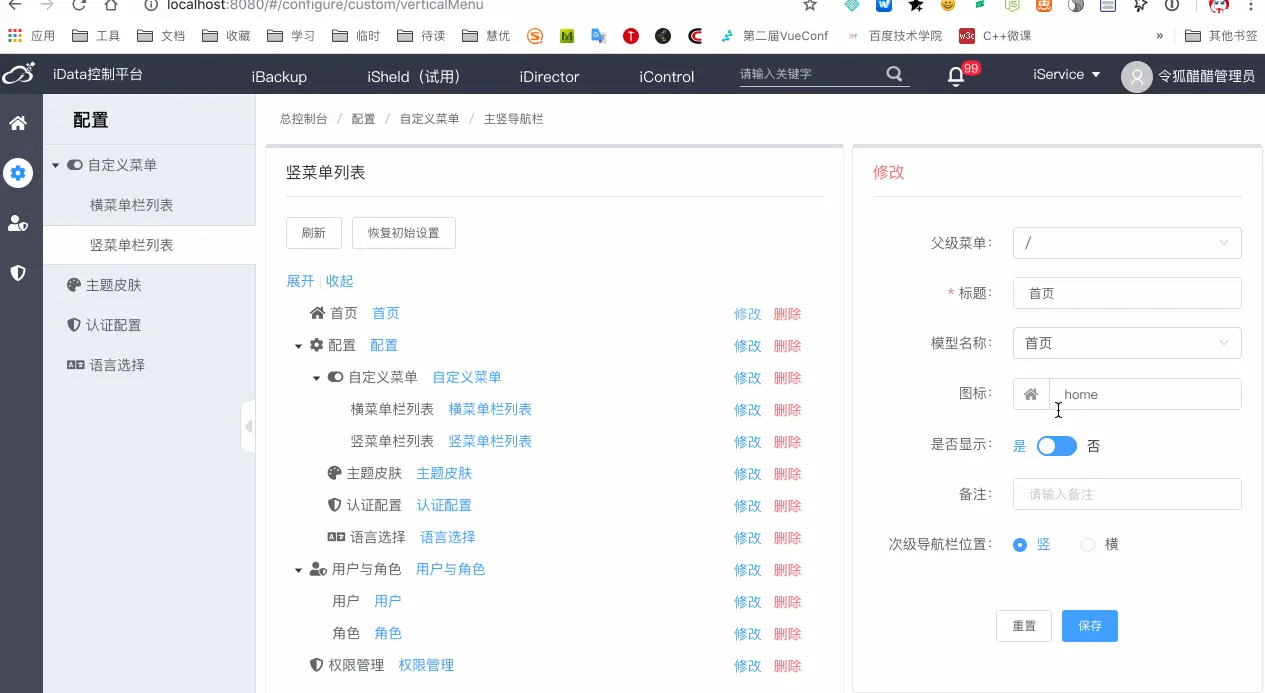Click the home icon beside the 图标 field
Screen dimensions: 1265x693
[1031, 394]
